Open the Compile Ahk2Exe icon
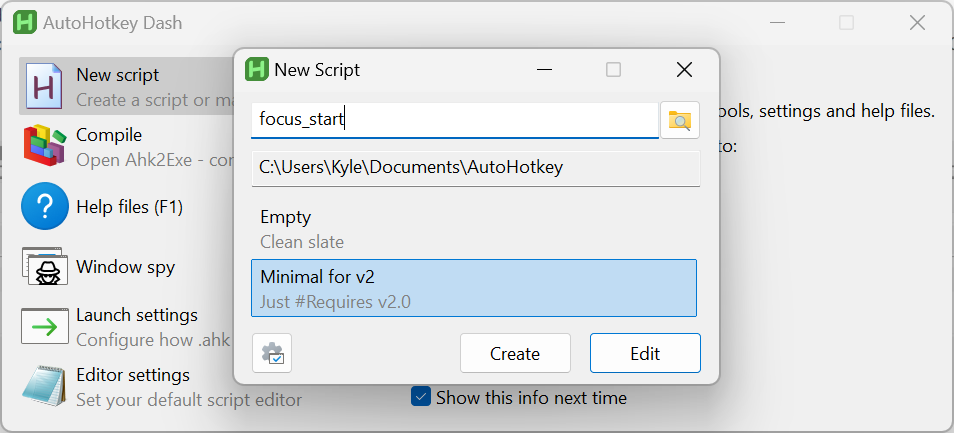 [43, 146]
